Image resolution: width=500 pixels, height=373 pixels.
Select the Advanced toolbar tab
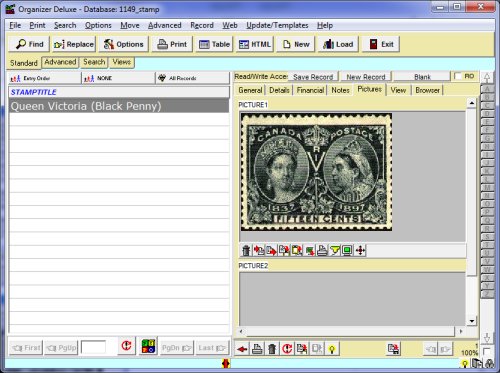pos(60,62)
